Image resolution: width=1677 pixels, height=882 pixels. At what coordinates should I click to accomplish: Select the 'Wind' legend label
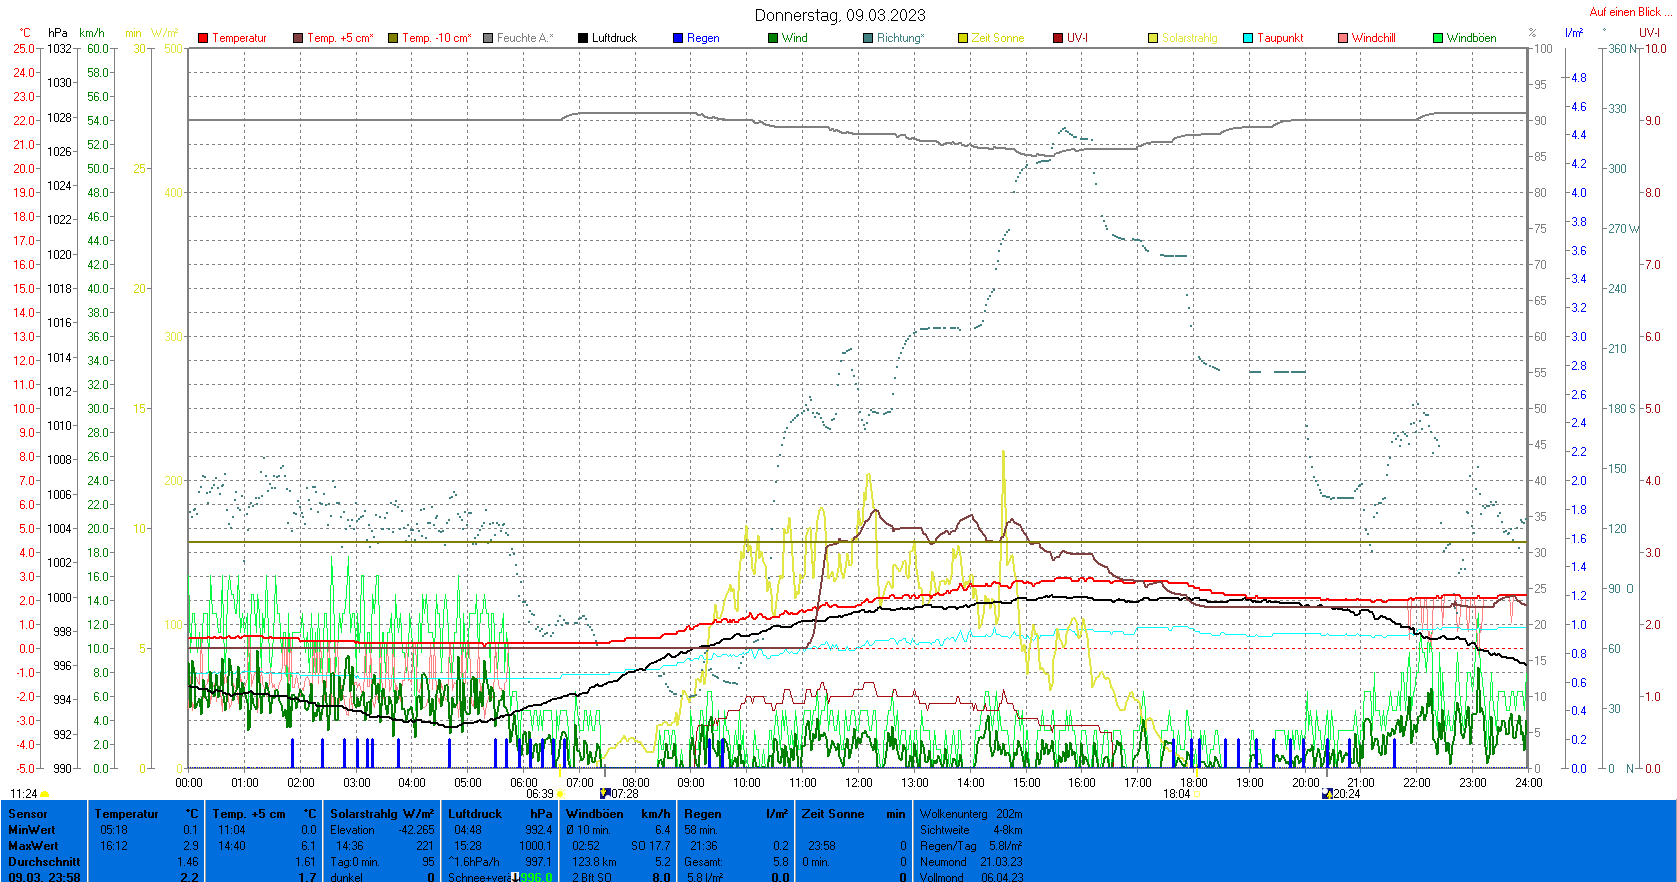[x=795, y=38]
